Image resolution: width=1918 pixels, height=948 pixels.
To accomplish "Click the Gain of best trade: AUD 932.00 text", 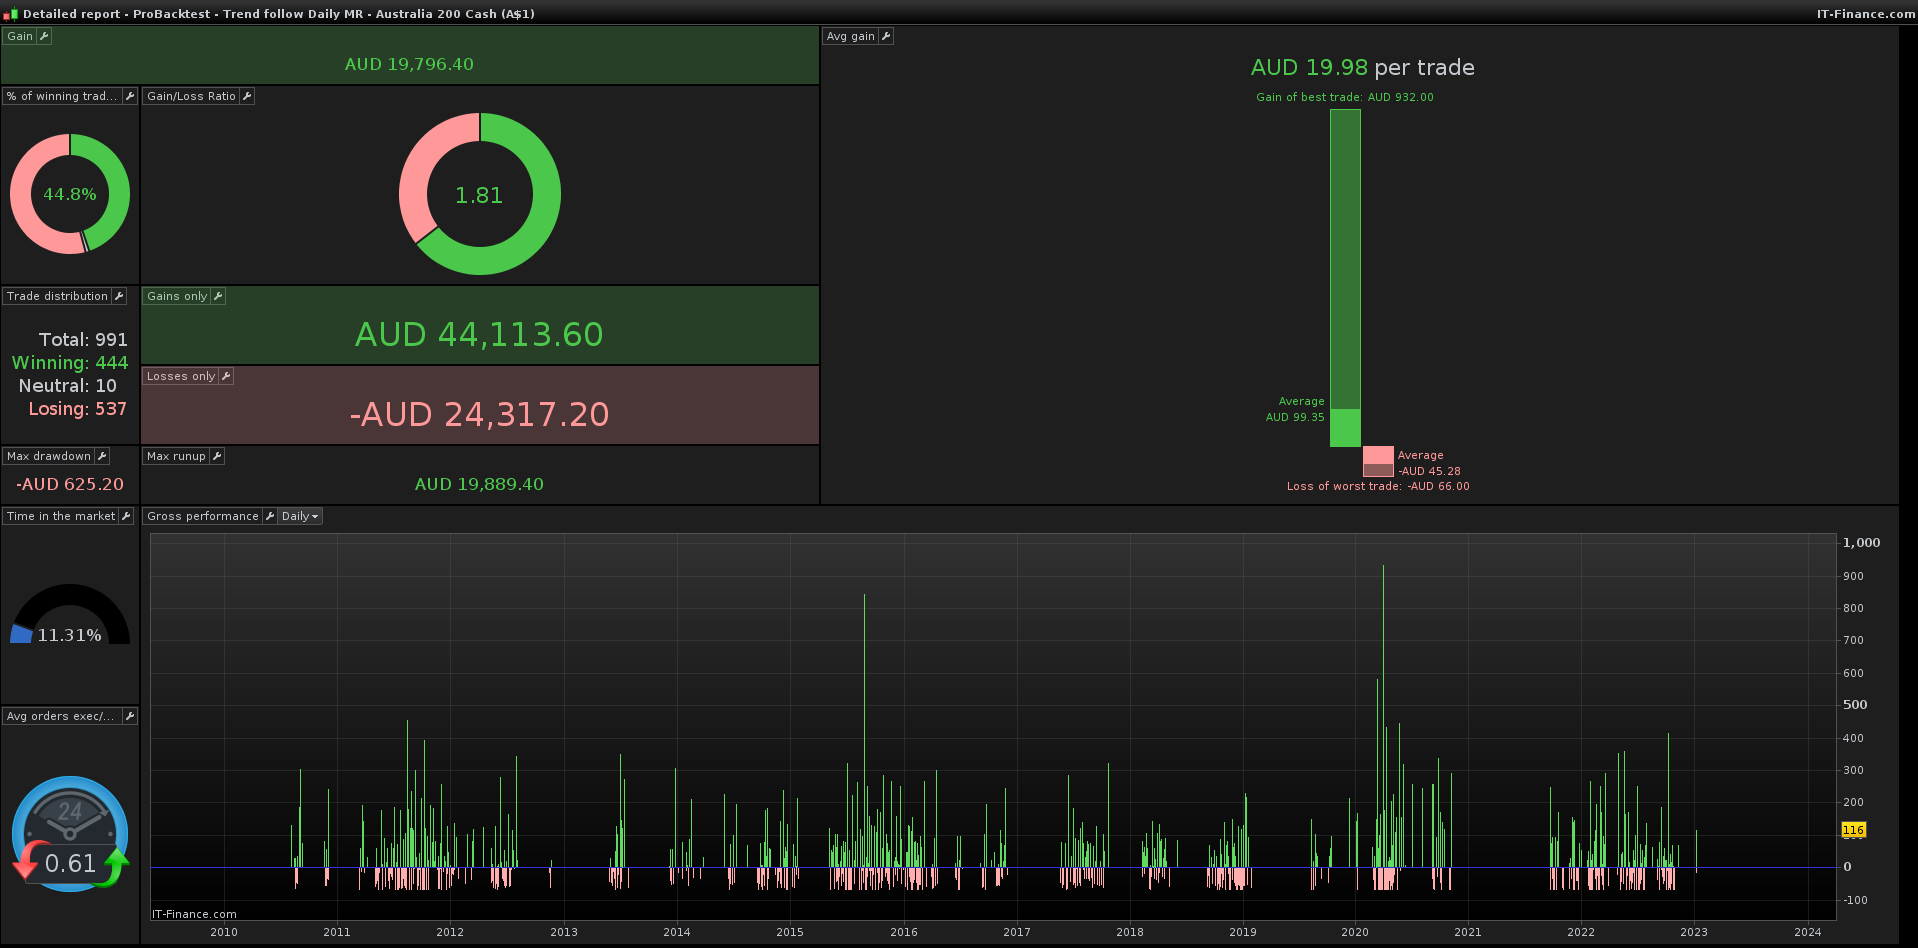I will [x=1345, y=97].
